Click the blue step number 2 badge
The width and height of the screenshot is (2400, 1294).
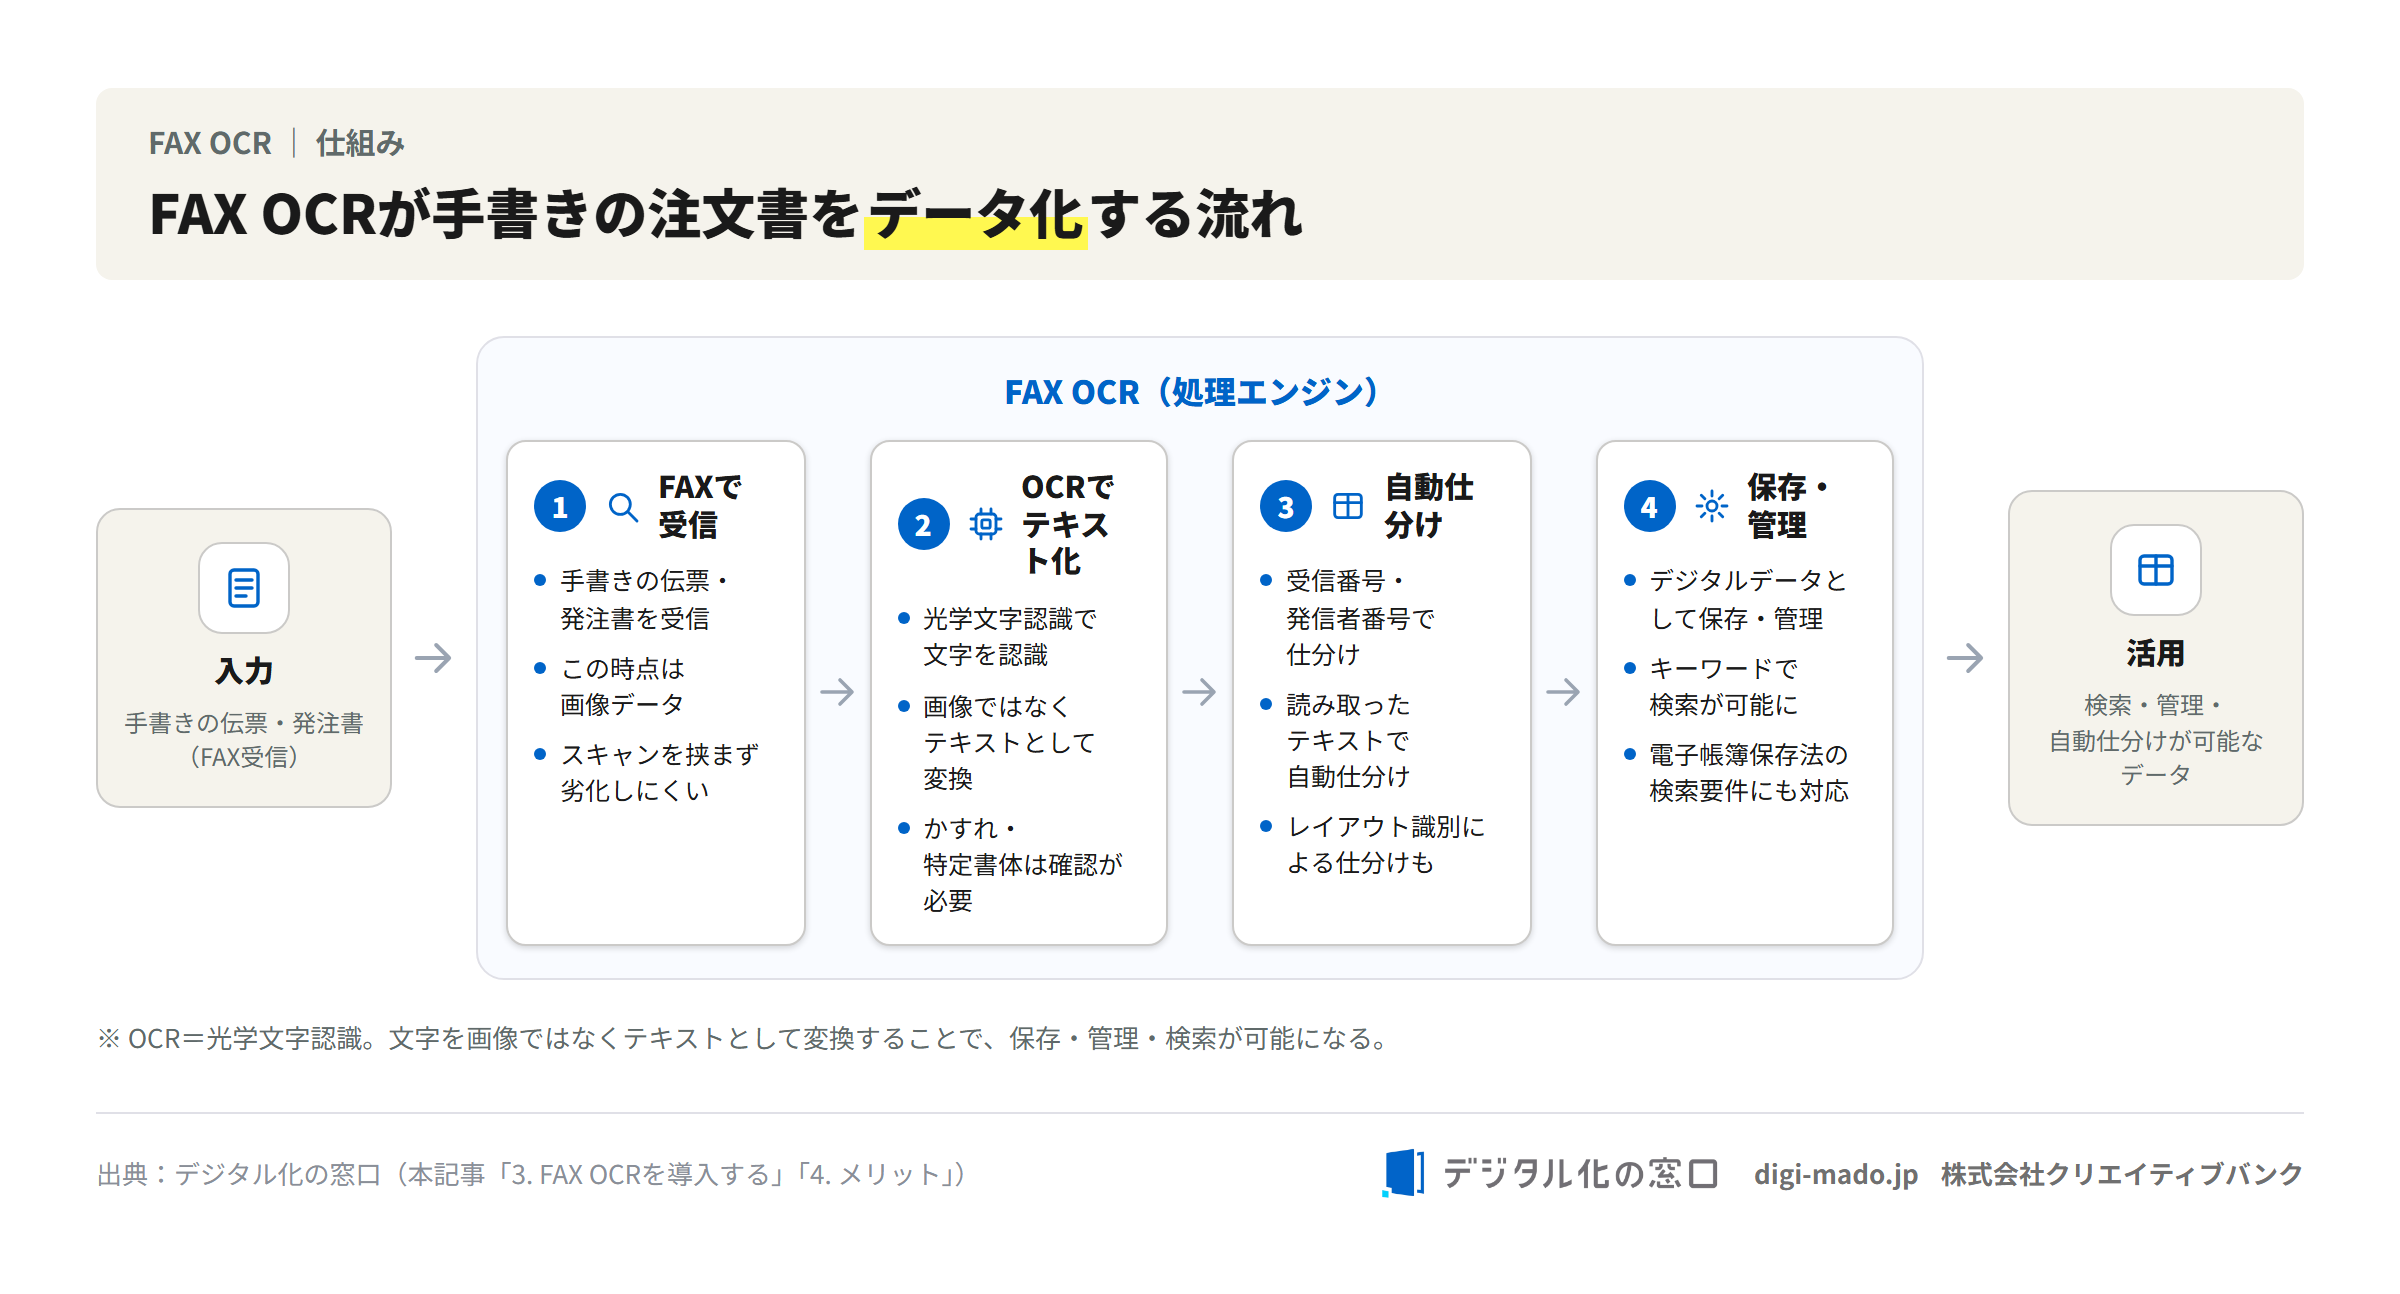coord(923,524)
